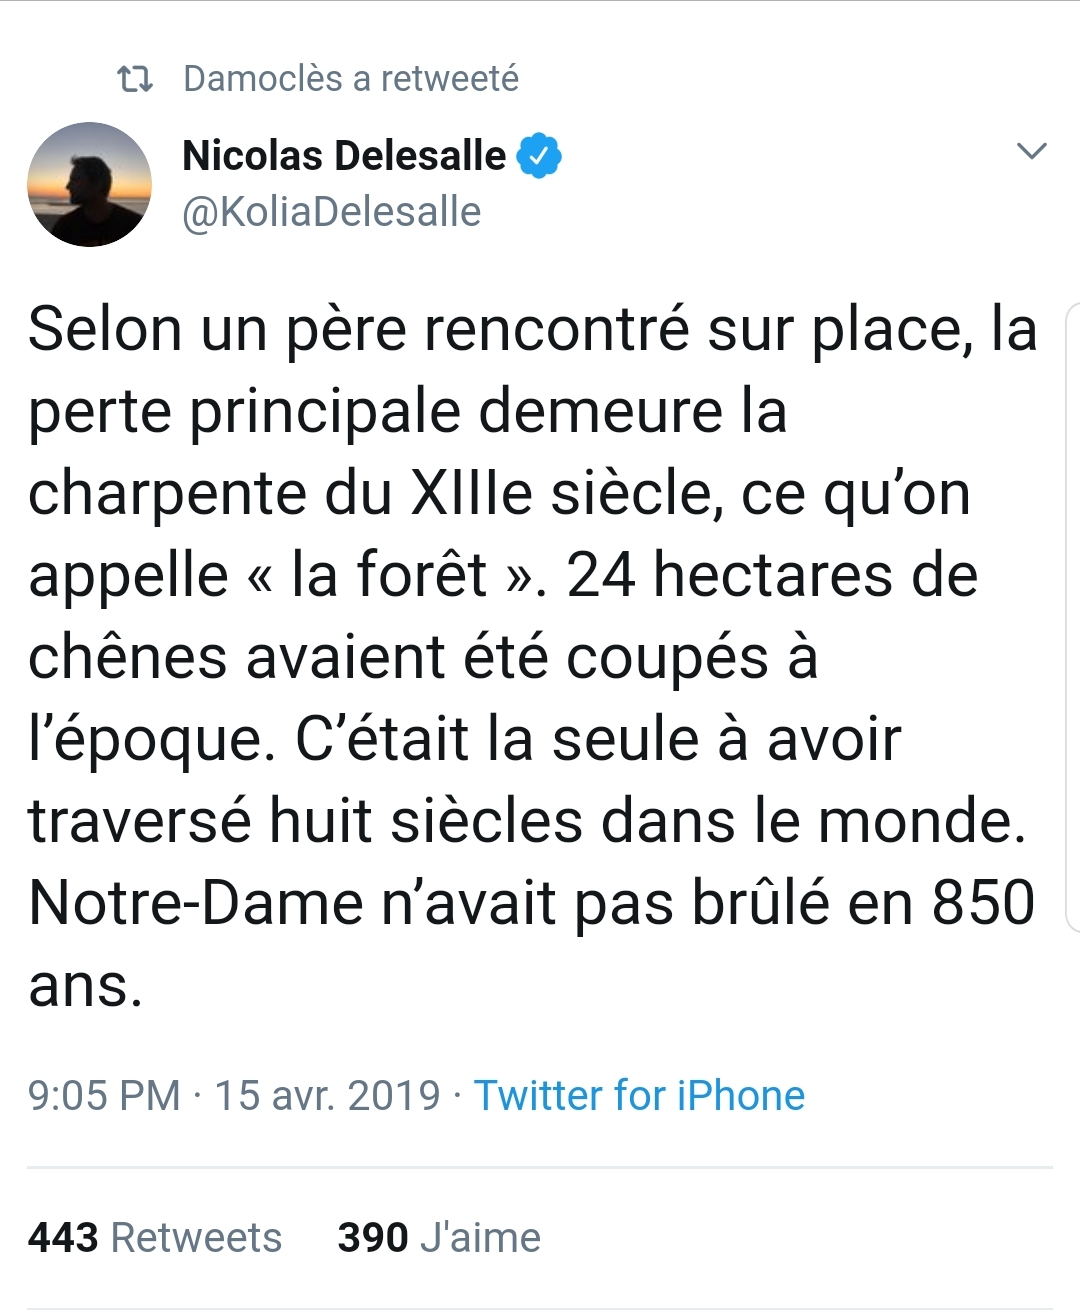
Task: Click the bold 443 count number
Action: [x=63, y=1238]
